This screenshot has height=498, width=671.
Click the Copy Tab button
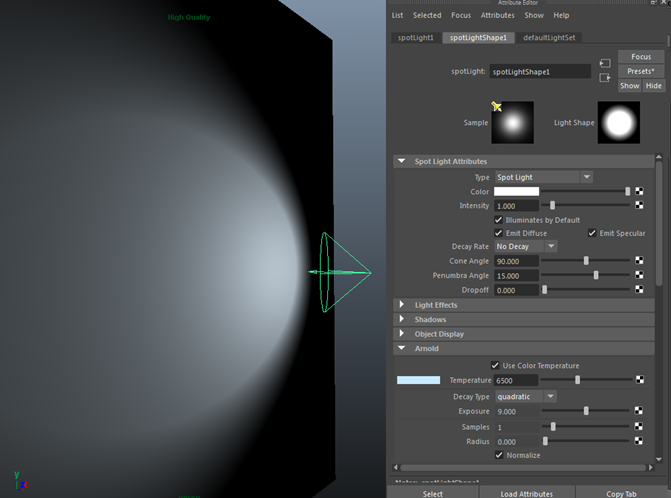[x=621, y=493]
